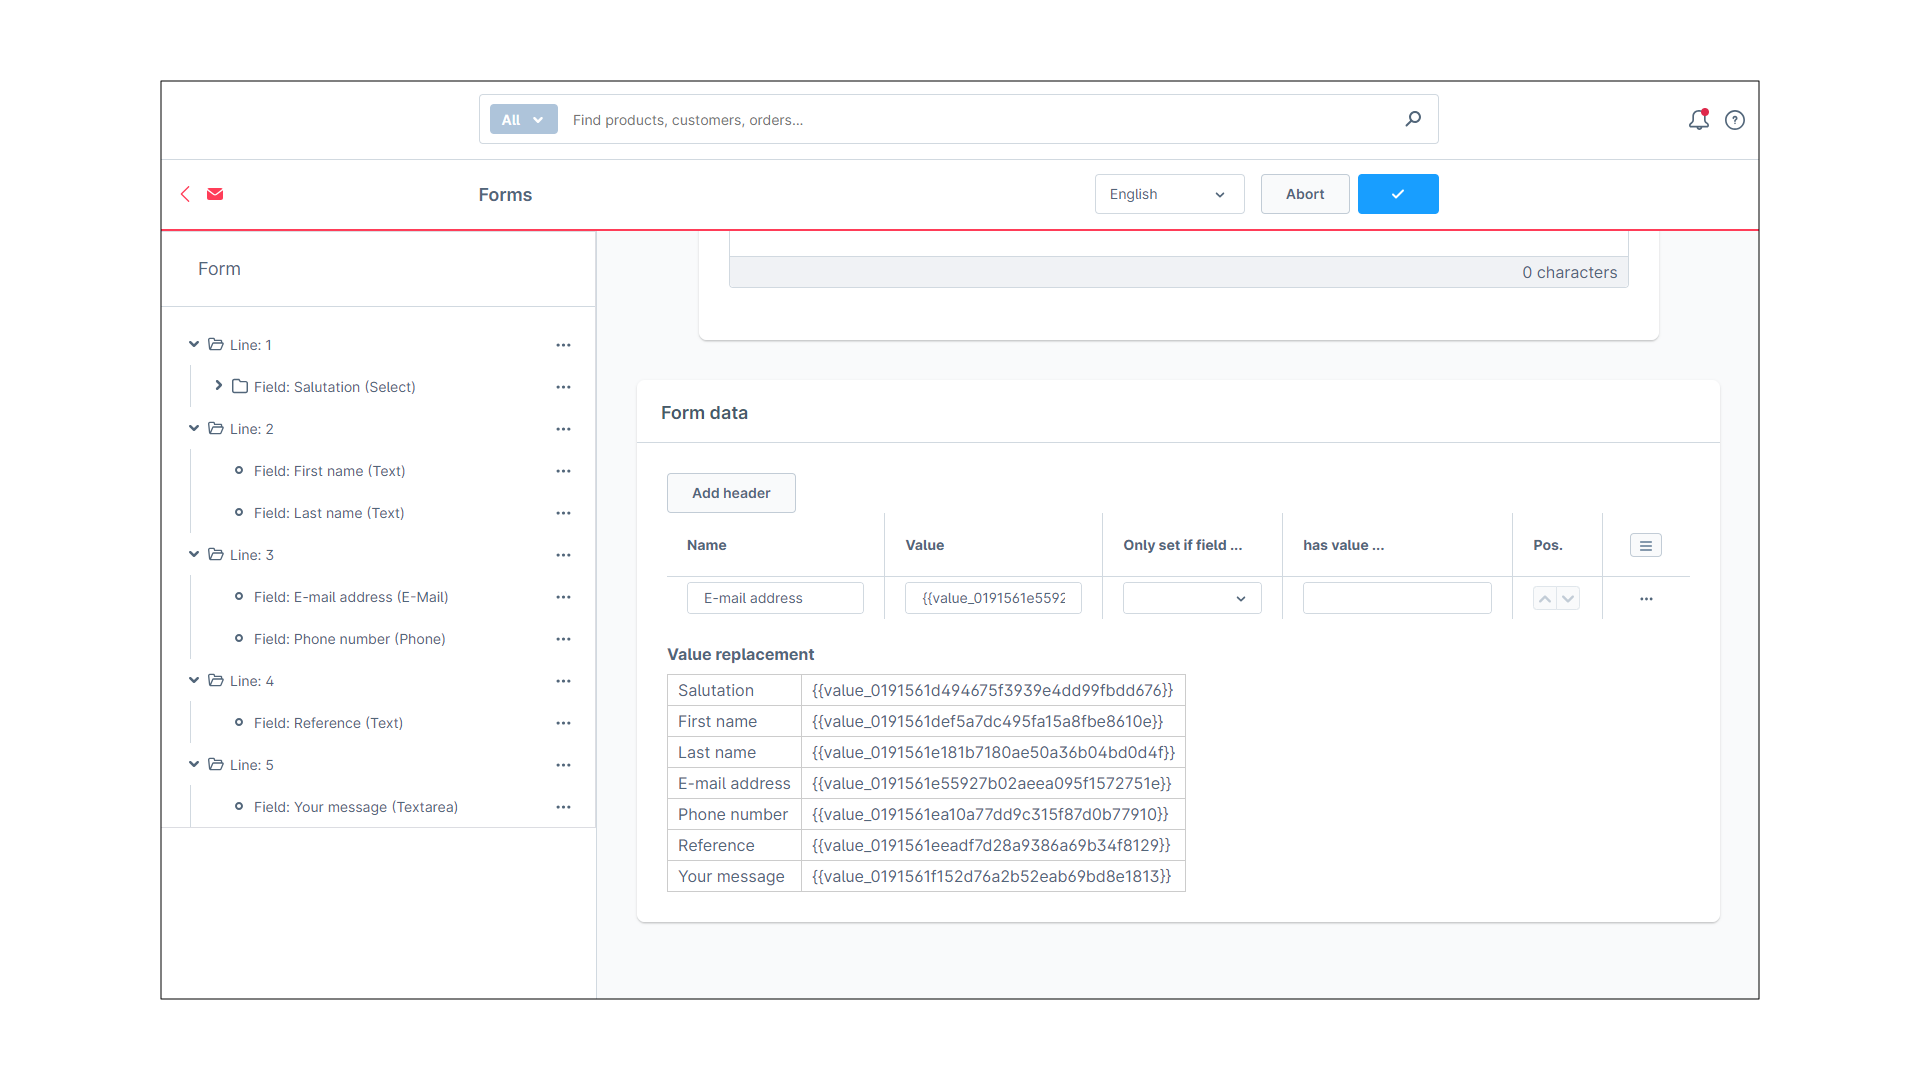This screenshot has height=1080, width=1920.
Task: Click the Value column header
Action: point(924,545)
